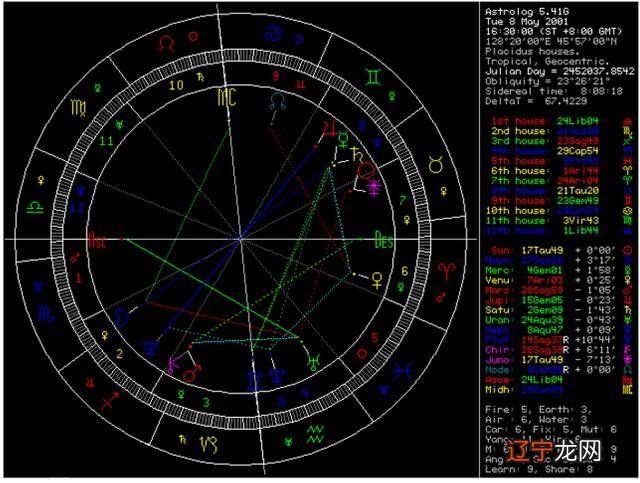Select the large blue Pluto glyph inside the wheel

[150, 347]
